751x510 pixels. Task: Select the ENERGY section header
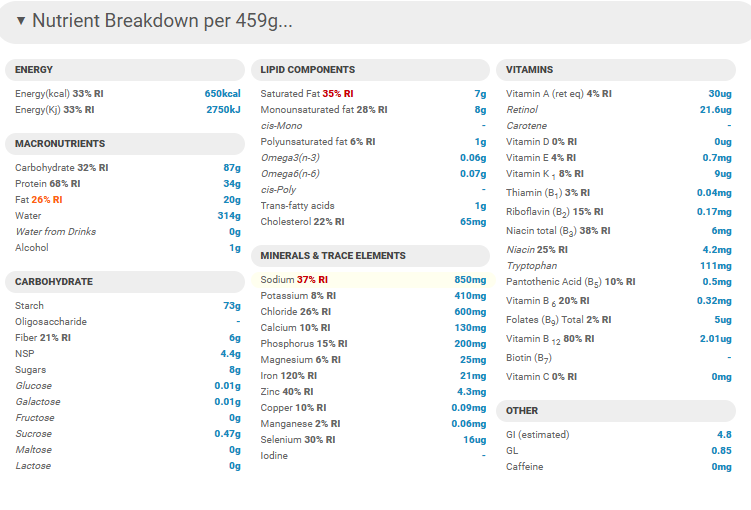coord(125,70)
